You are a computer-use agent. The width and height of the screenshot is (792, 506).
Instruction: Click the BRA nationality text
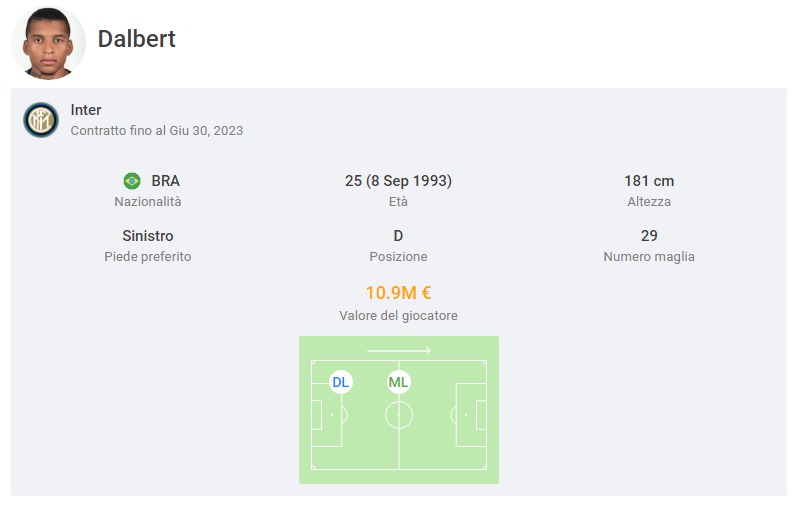tap(166, 181)
